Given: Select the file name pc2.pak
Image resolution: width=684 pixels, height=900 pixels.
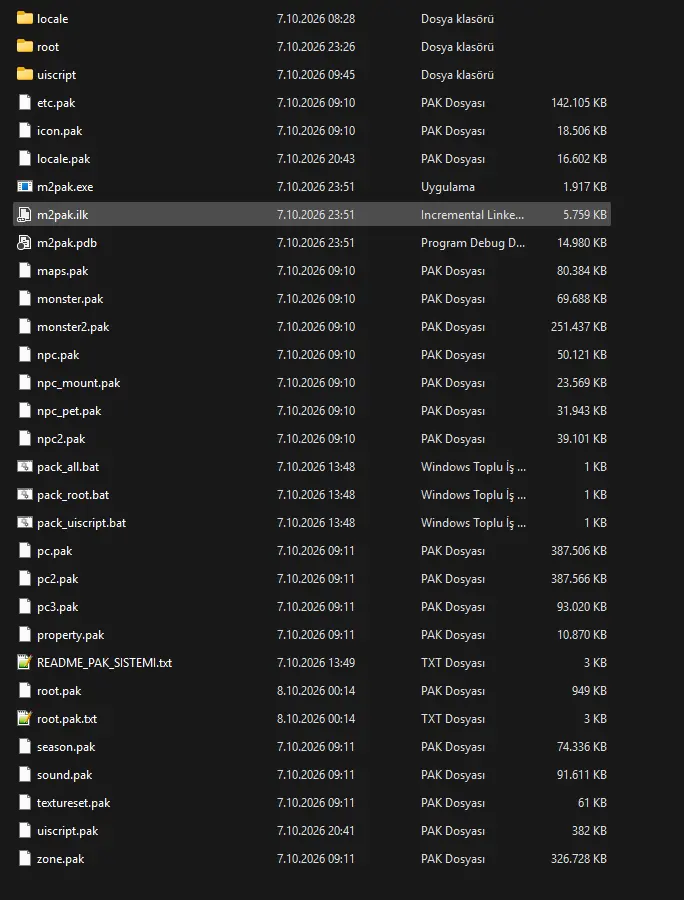Looking at the screenshot, I should point(57,579).
